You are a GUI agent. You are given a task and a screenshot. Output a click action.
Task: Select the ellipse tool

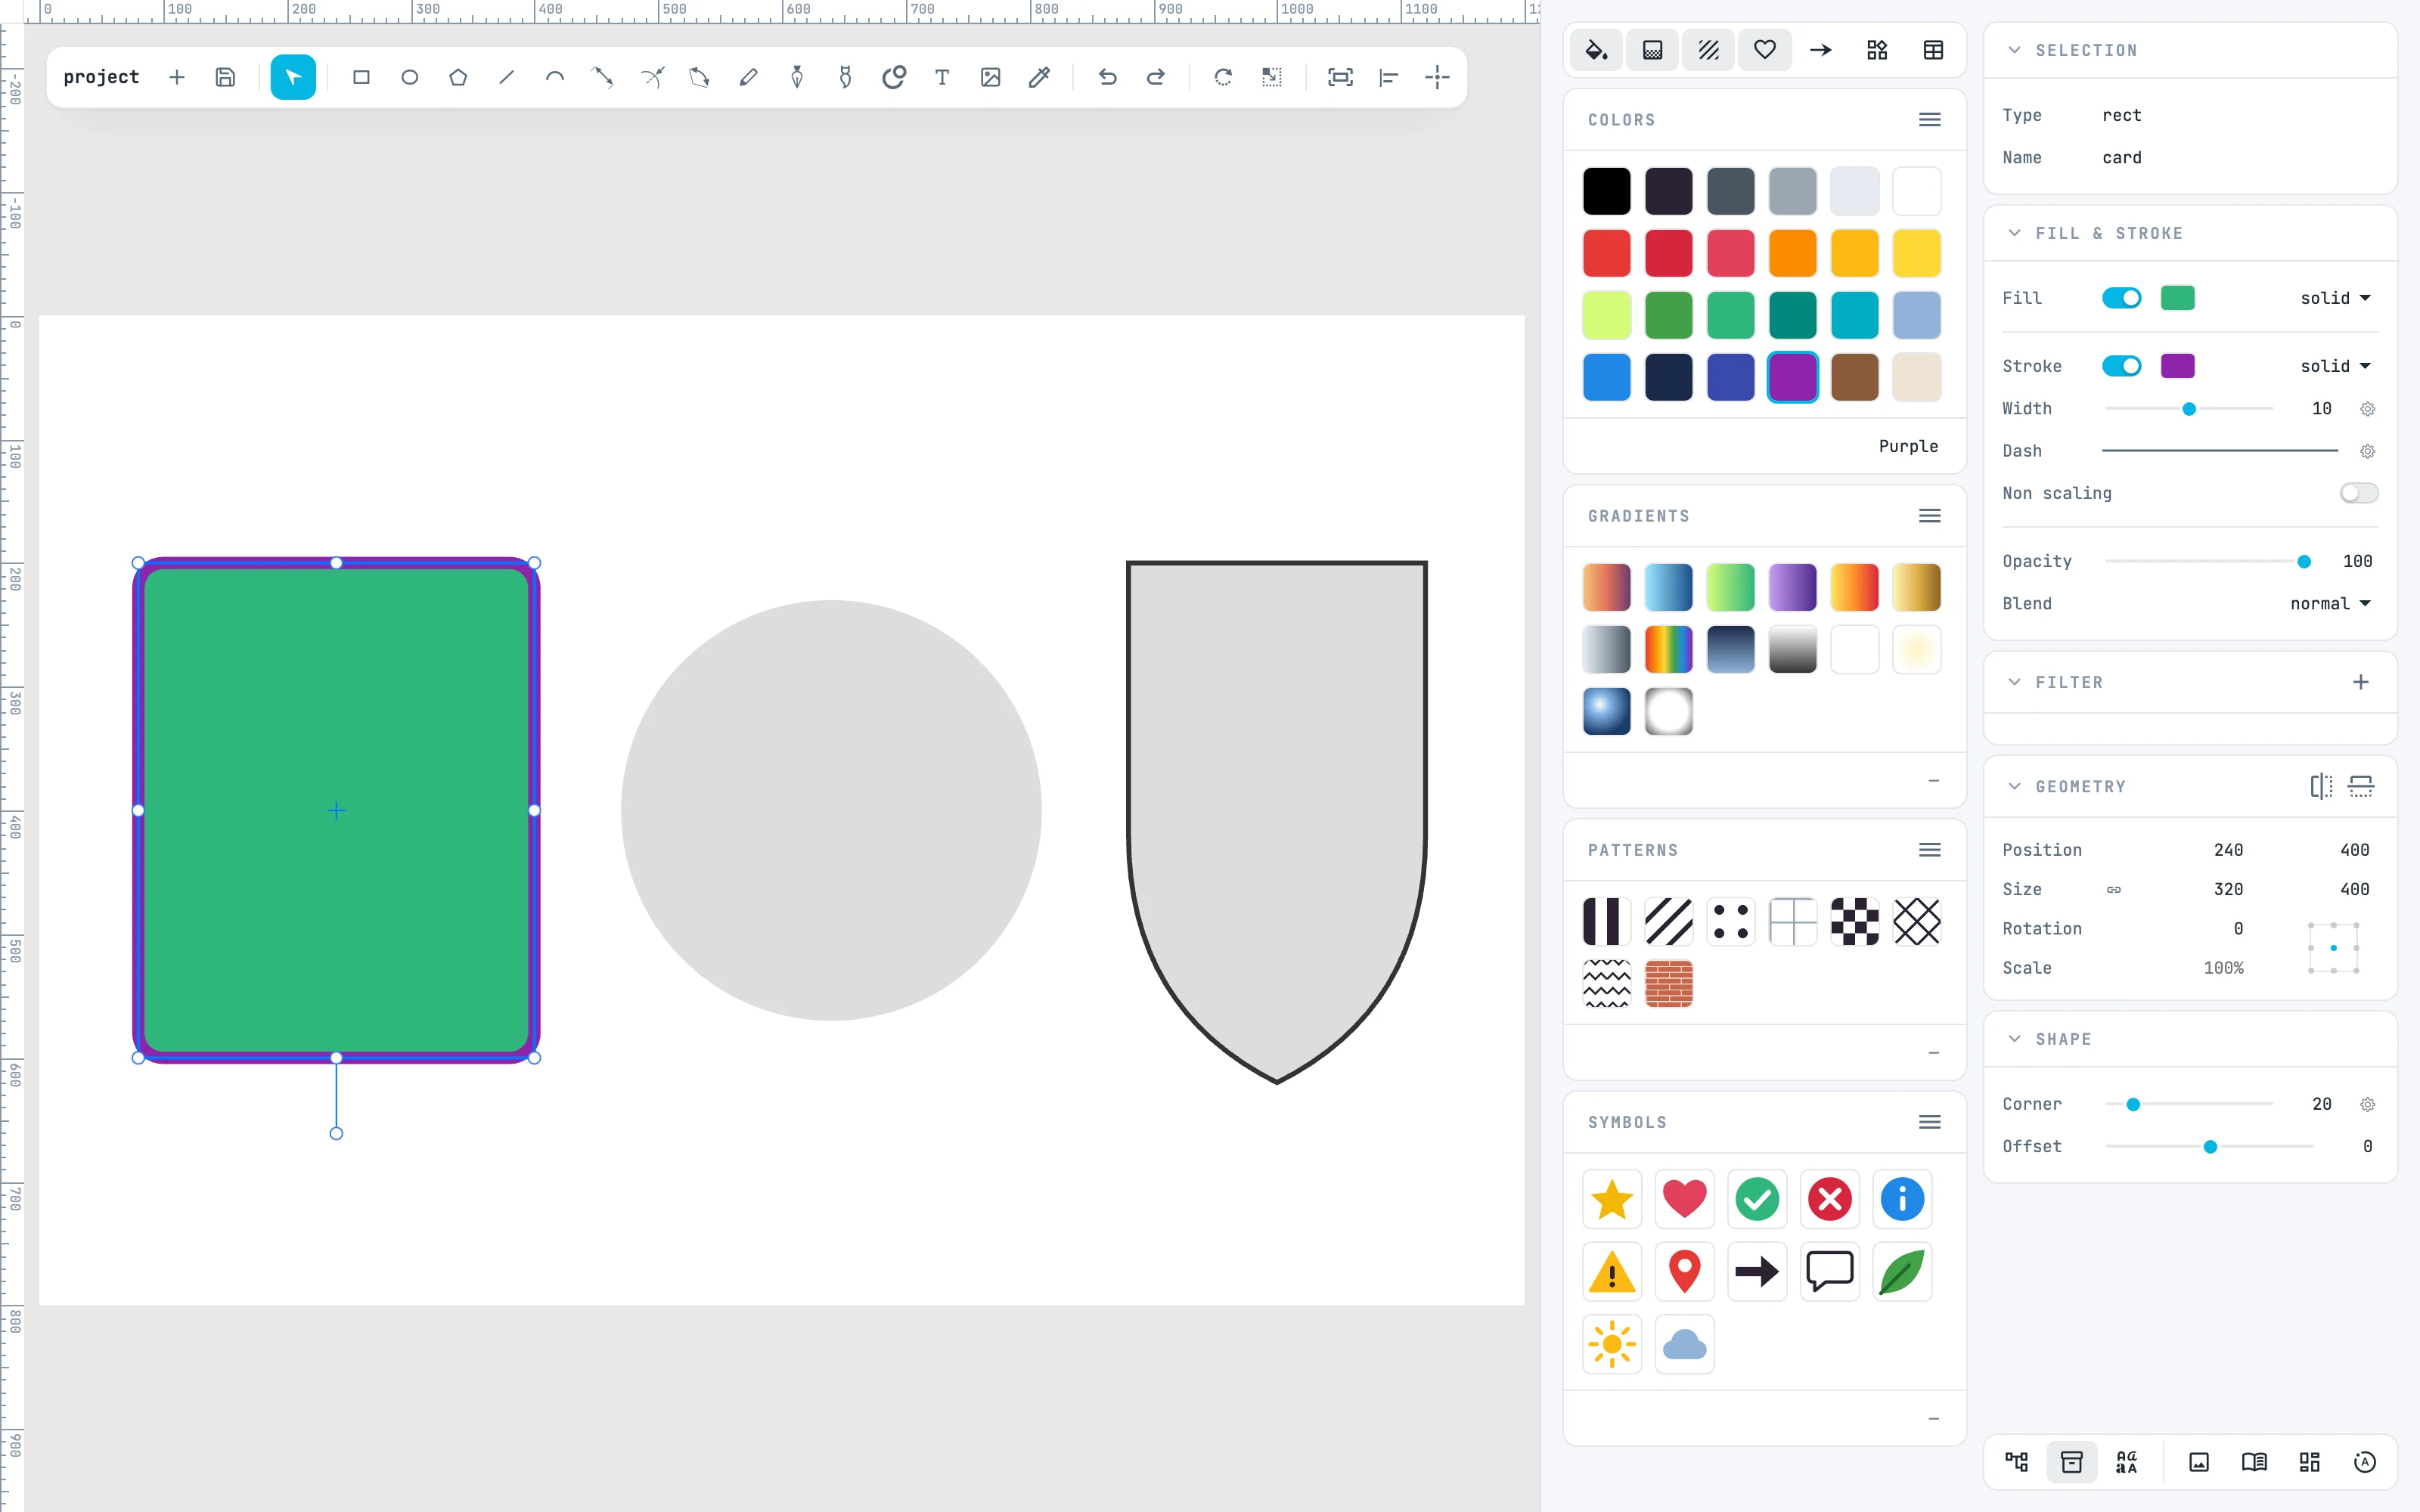(x=410, y=77)
